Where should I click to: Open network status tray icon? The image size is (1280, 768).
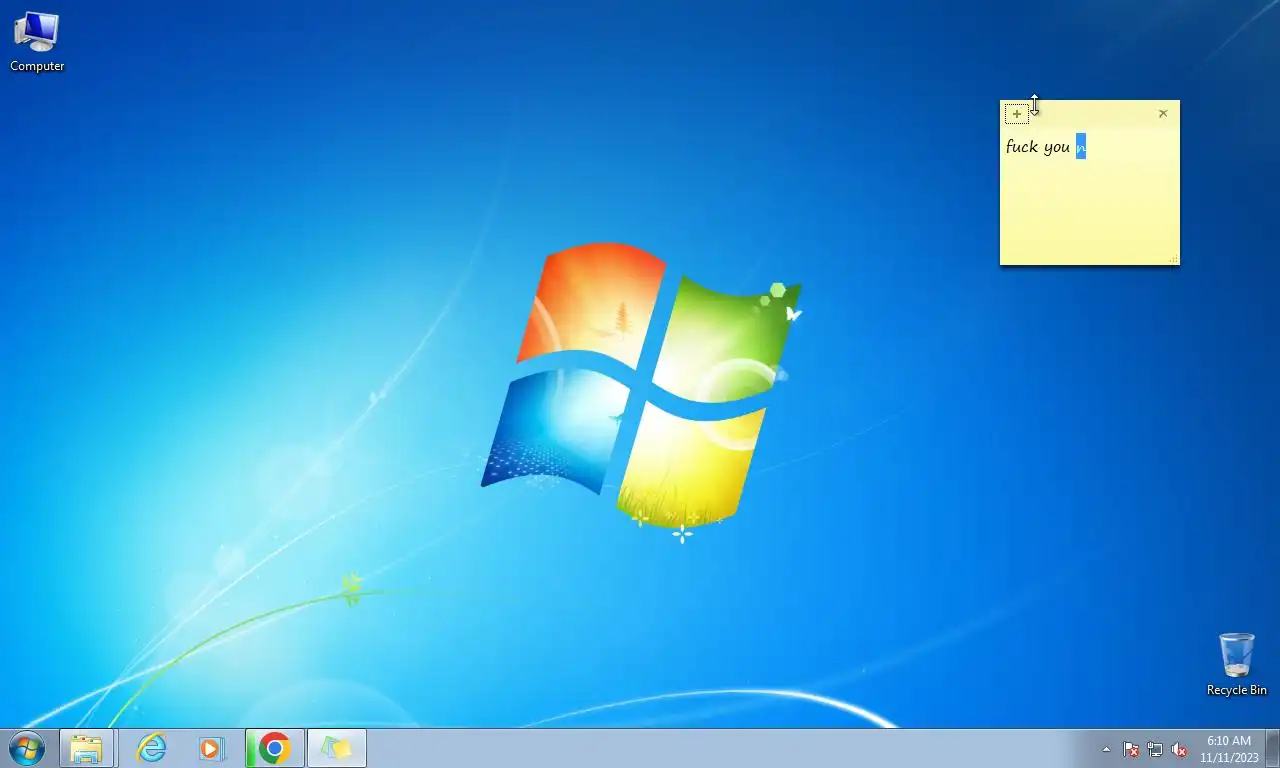click(x=1155, y=749)
